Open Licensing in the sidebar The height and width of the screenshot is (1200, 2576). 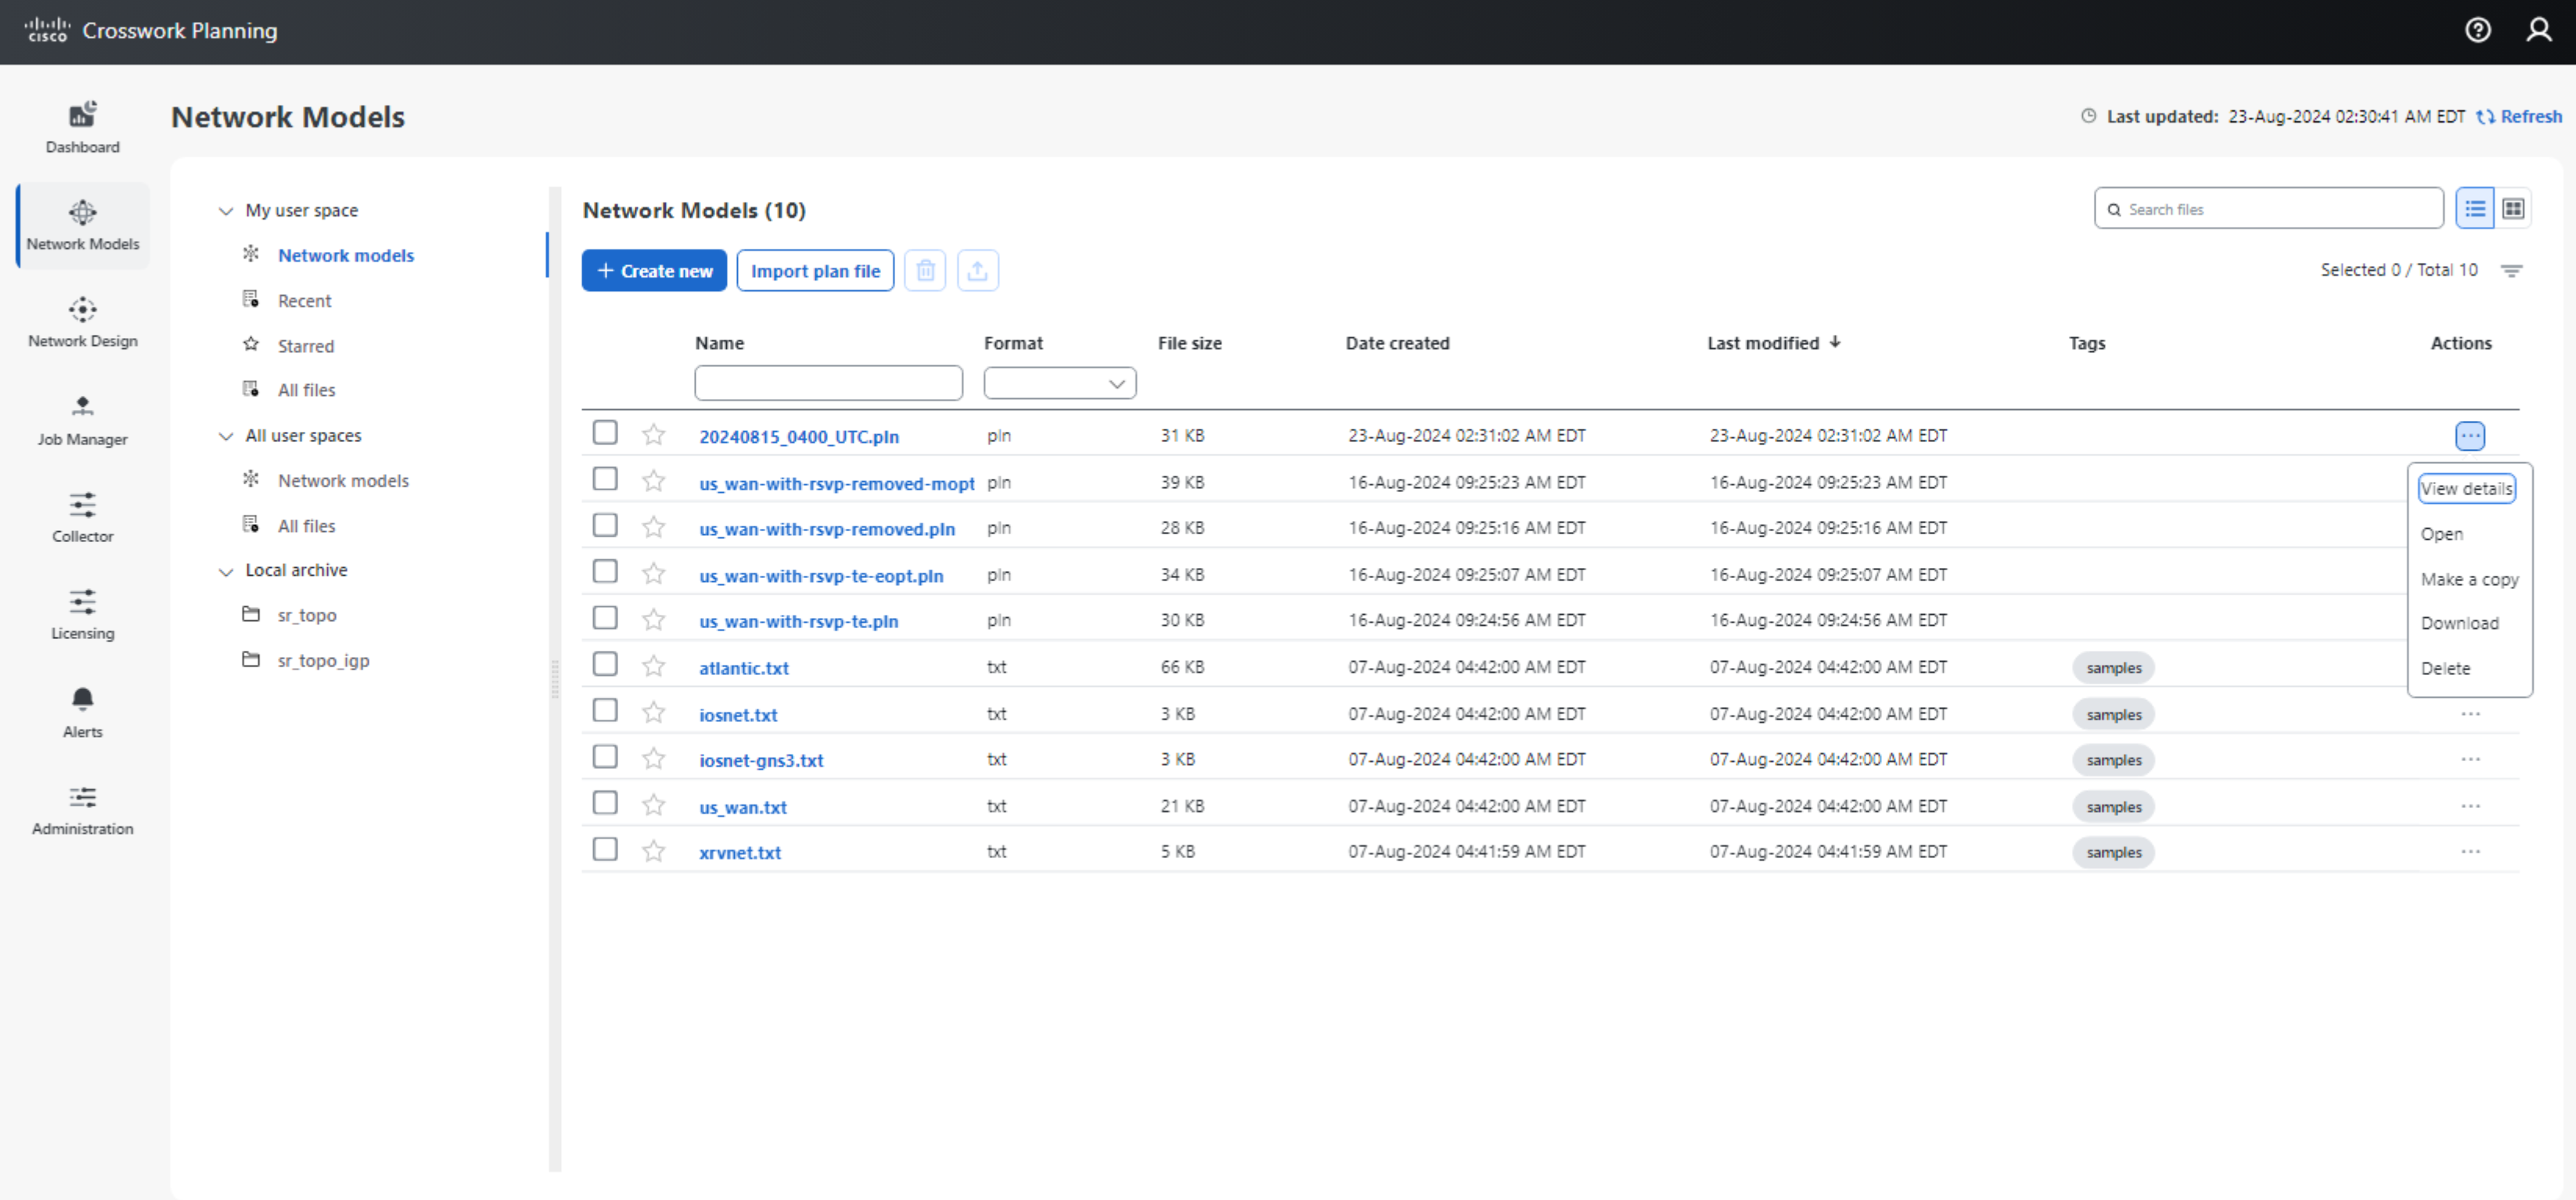click(82, 614)
